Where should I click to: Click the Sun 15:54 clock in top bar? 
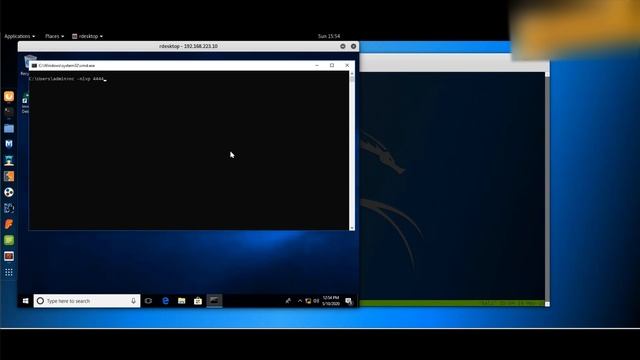click(x=329, y=36)
